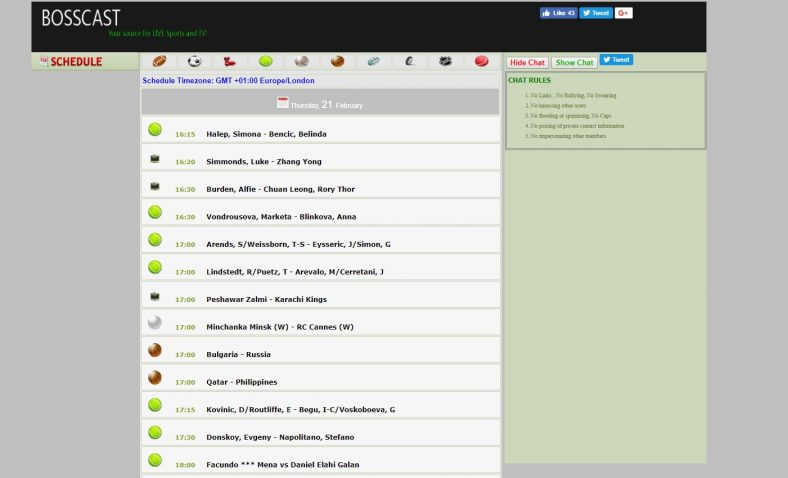Image resolution: width=788 pixels, height=478 pixels.
Task: Click tennis ball icon on Kovinic/Routliffe row
Action: [x=155, y=405]
